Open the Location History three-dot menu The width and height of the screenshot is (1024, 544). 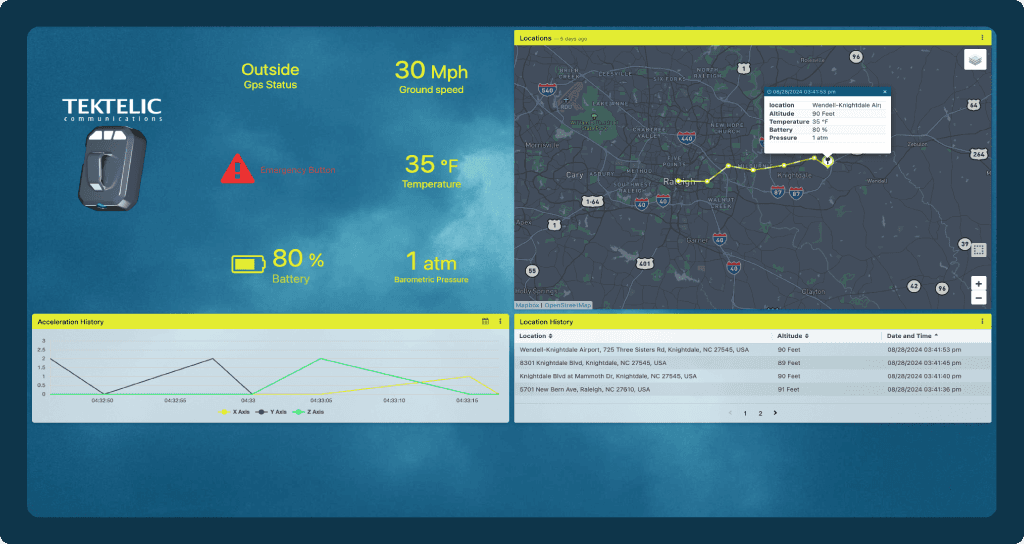pyautogui.click(x=982, y=321)
